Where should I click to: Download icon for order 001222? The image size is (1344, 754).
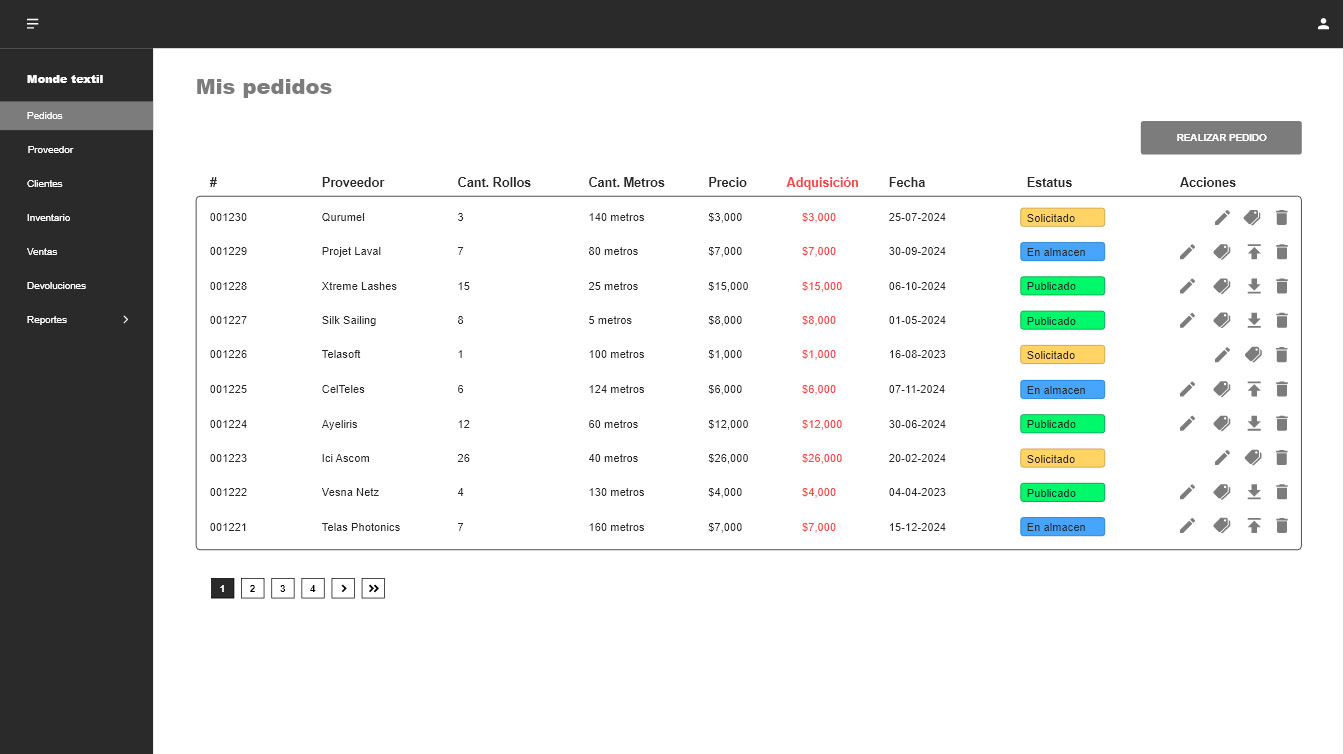click(1254, 492)
